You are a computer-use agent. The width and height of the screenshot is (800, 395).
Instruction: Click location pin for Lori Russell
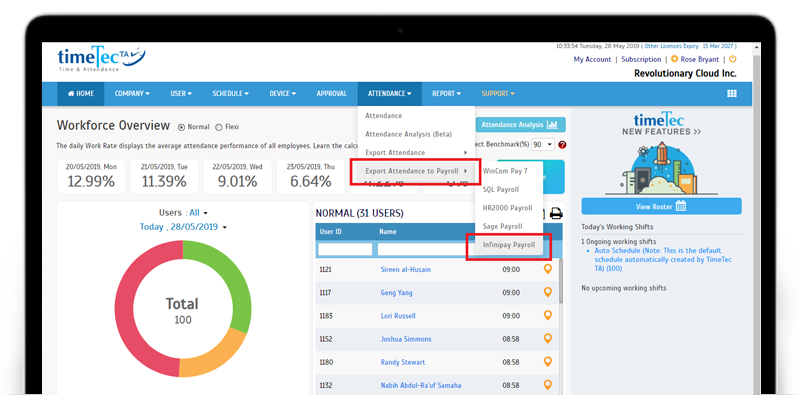[x=547, y=315]
